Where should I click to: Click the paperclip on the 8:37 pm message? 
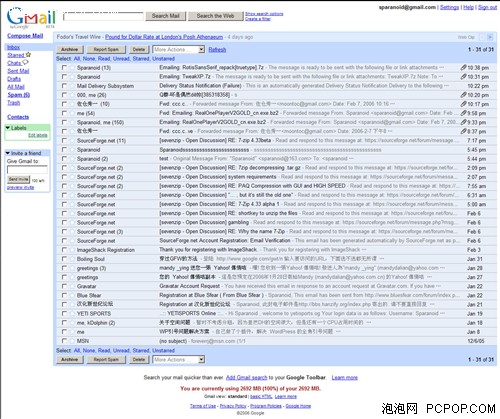463,131
